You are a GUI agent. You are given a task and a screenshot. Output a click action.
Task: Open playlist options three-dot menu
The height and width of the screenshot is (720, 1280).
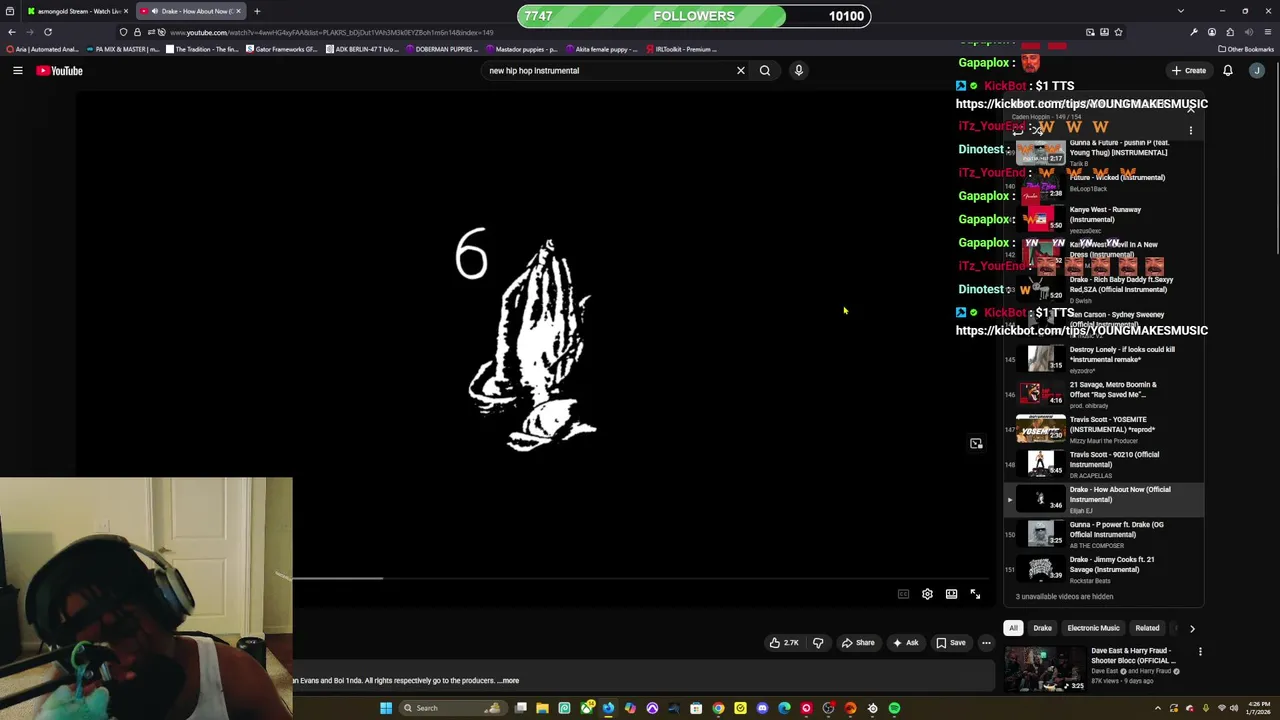tap(1191, 130)
